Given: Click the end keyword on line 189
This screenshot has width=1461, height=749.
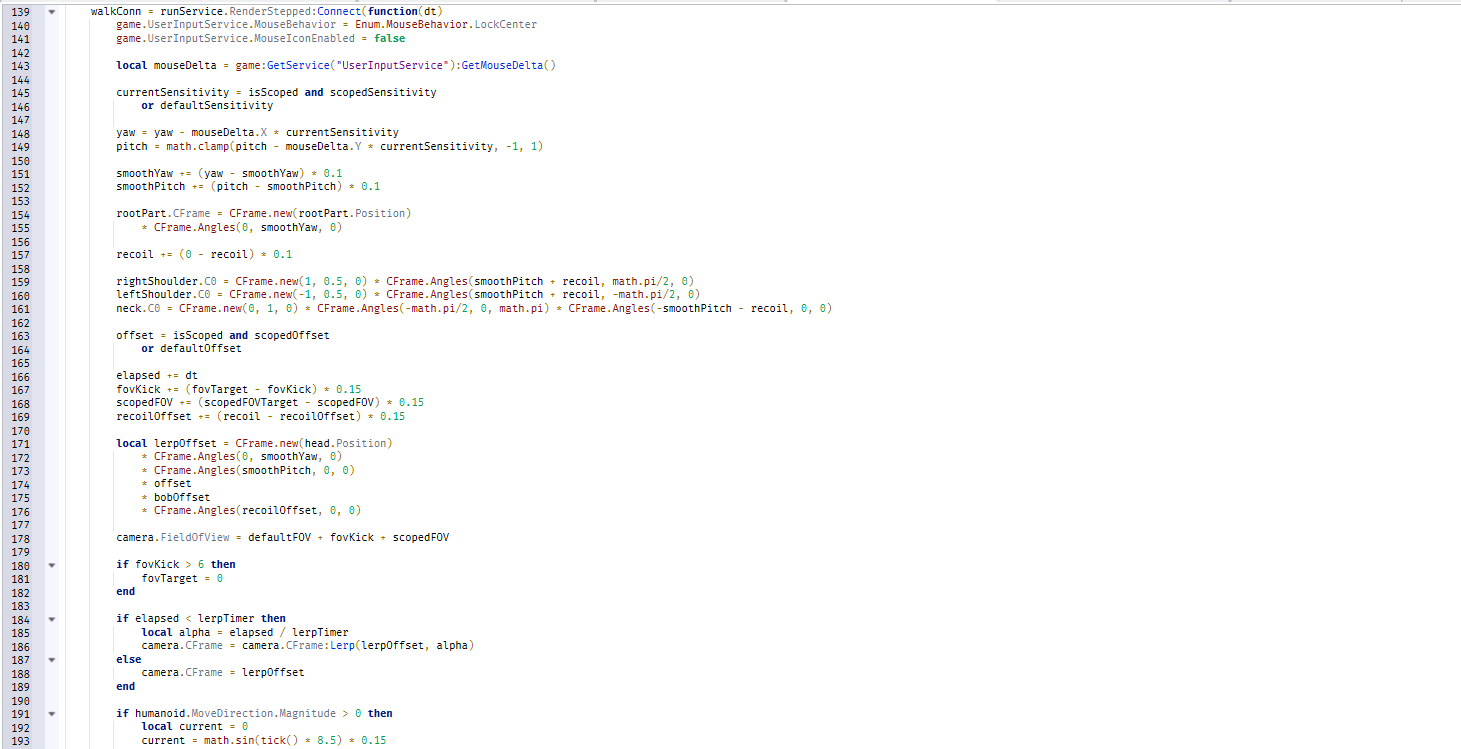Looking at the screenshot, I should click(x=126, y=687).
